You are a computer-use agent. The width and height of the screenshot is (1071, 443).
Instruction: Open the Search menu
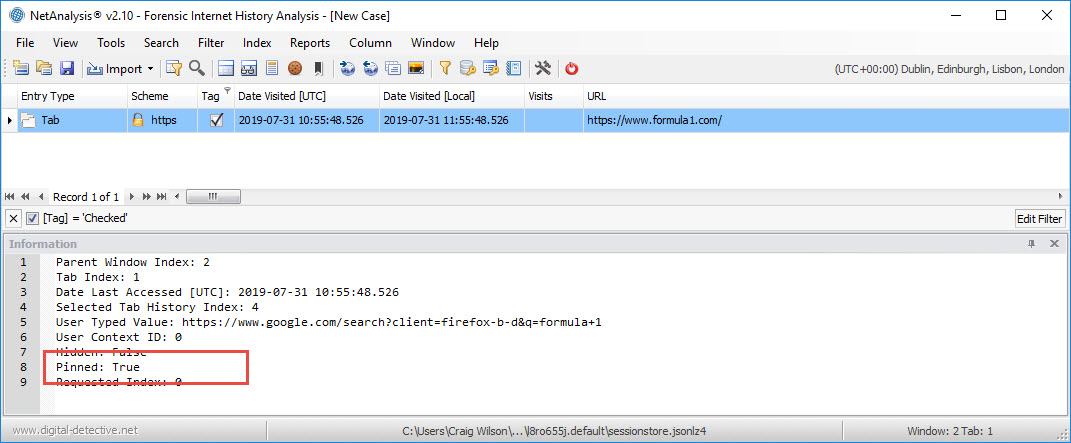click(x=161, y=42)
